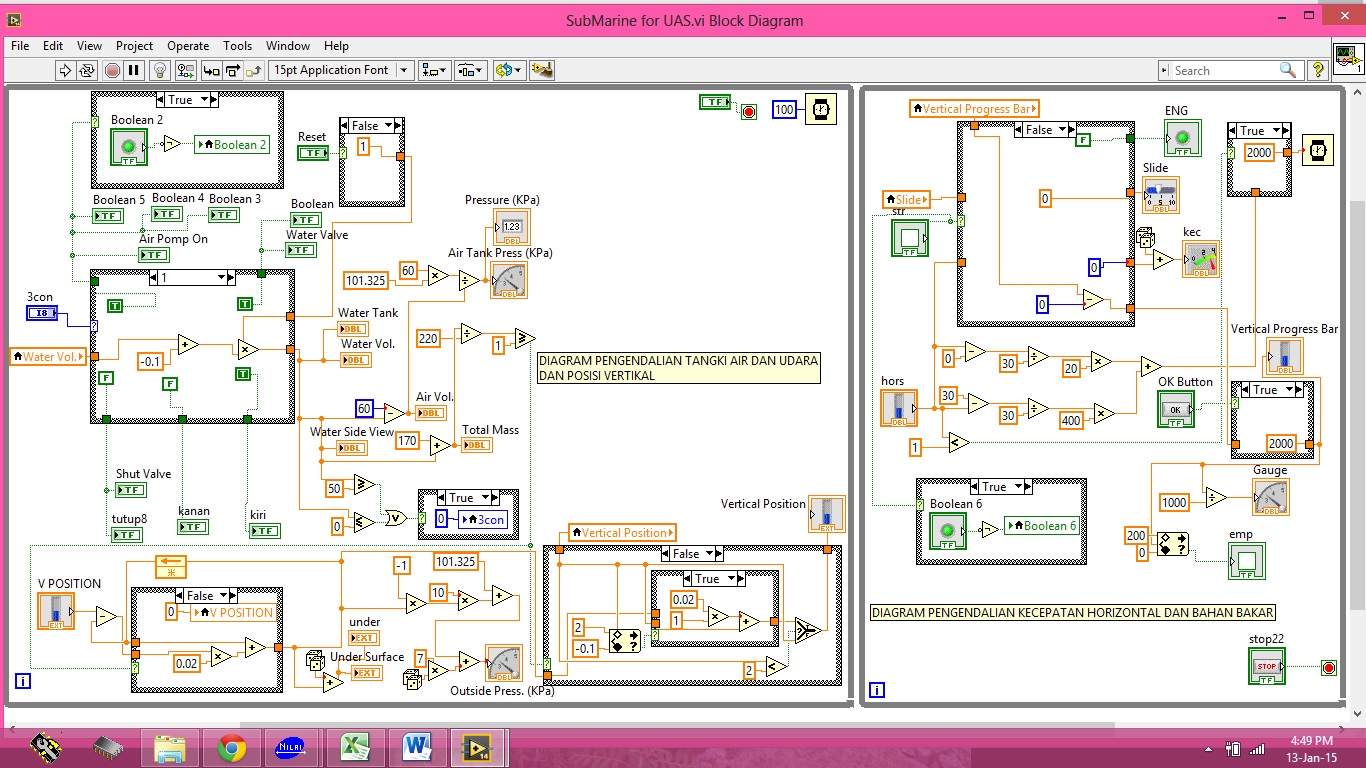Open Google Chrome from the taskbar

click(x=232, y=747)
